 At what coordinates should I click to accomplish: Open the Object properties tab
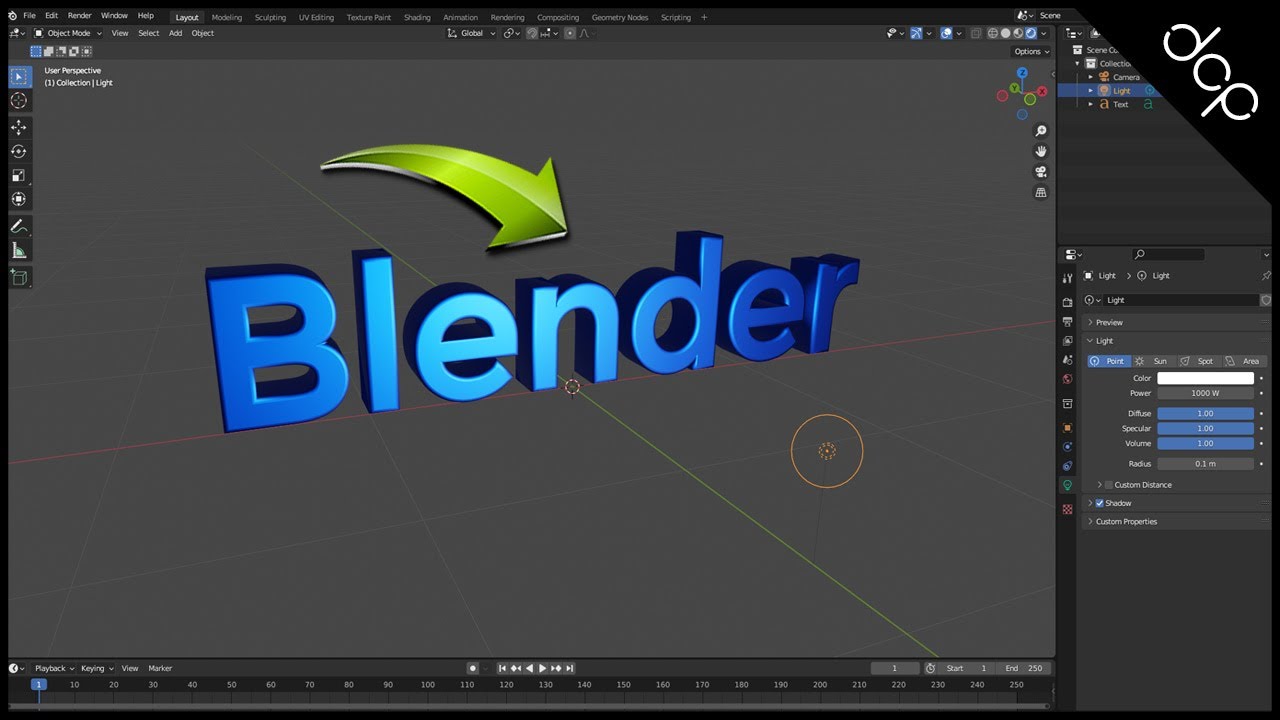pyautogui.click(x=1067, y=428)
